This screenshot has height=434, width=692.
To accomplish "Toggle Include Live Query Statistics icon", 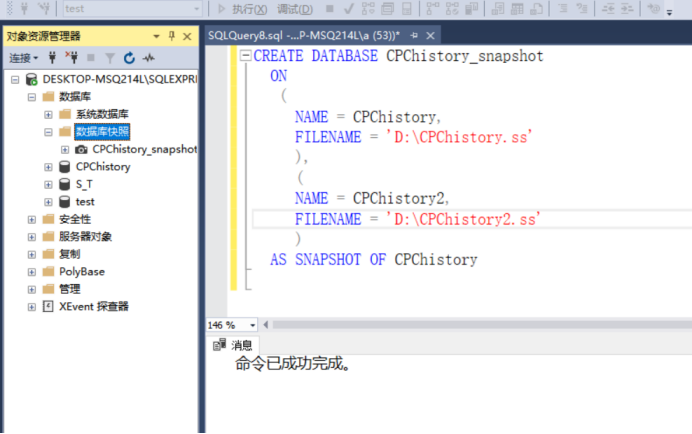I will coord(452,8).
